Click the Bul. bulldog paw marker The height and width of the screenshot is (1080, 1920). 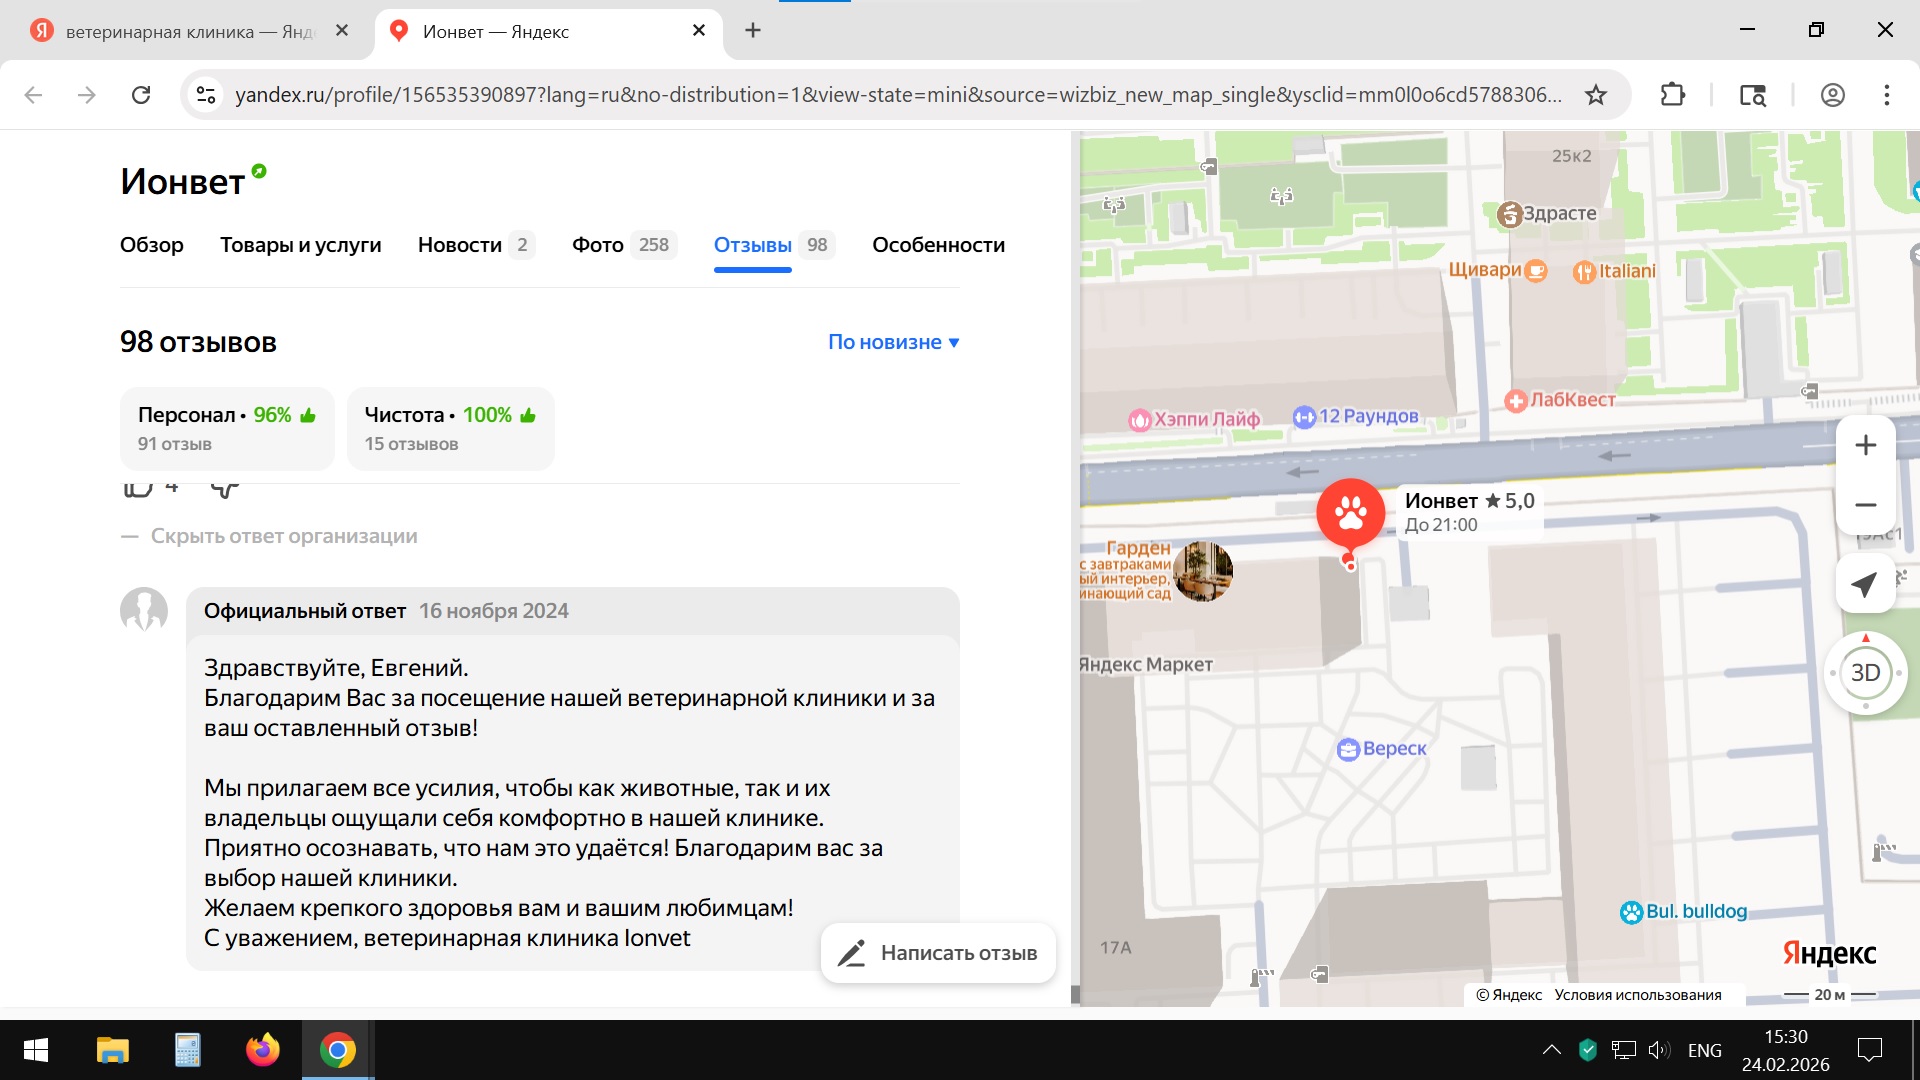tap(1632, 912)
